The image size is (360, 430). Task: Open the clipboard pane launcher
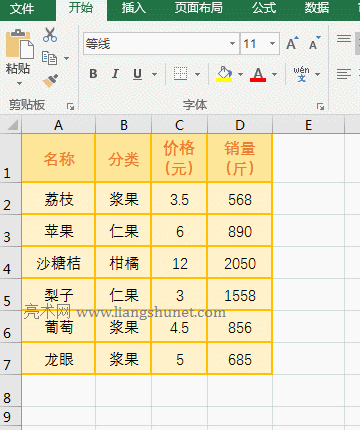(70, 106)
